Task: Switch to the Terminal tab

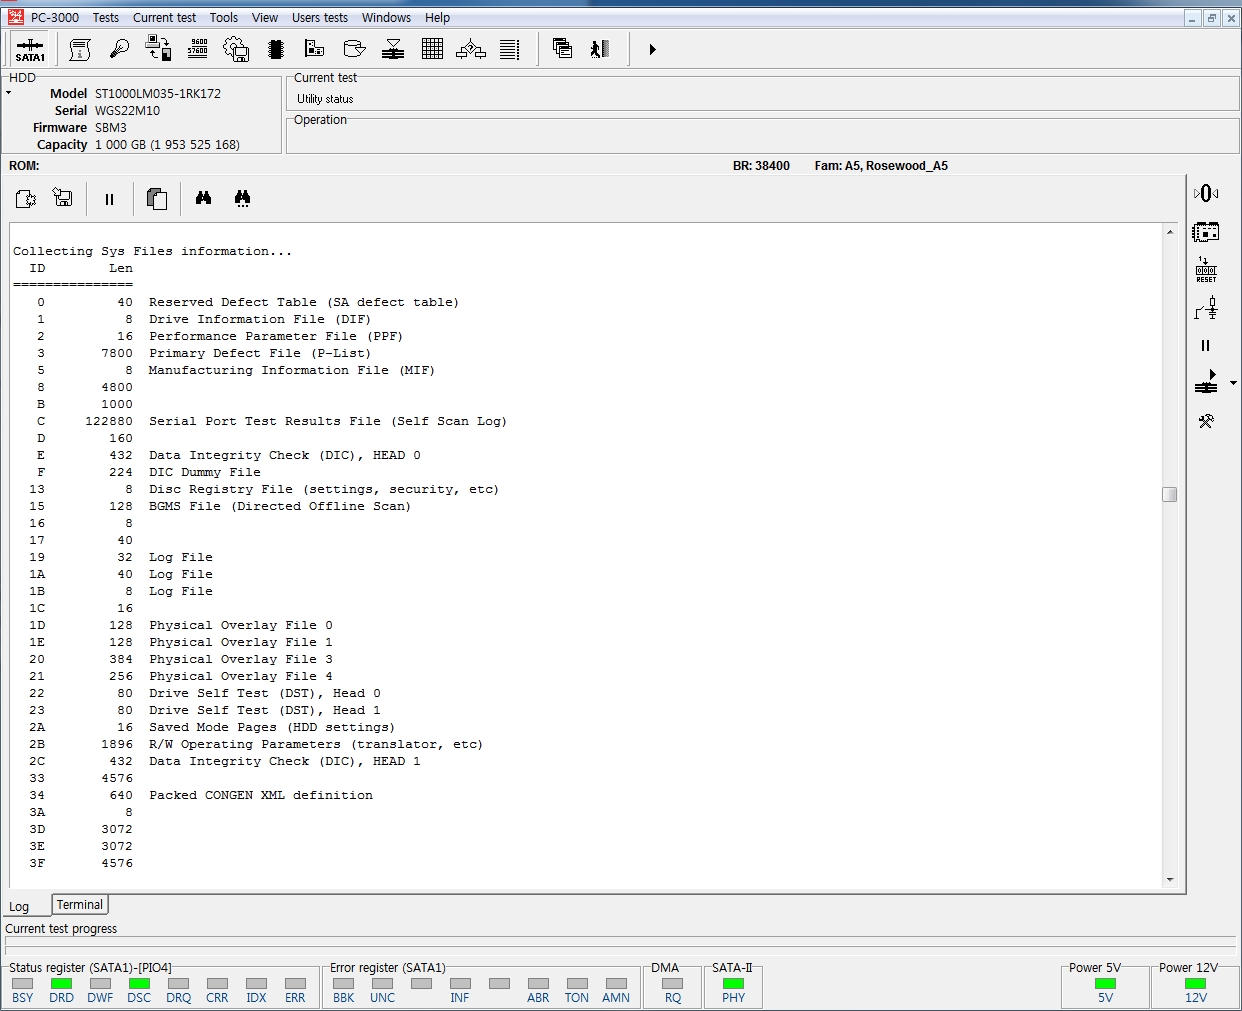Action: [80, 905]
